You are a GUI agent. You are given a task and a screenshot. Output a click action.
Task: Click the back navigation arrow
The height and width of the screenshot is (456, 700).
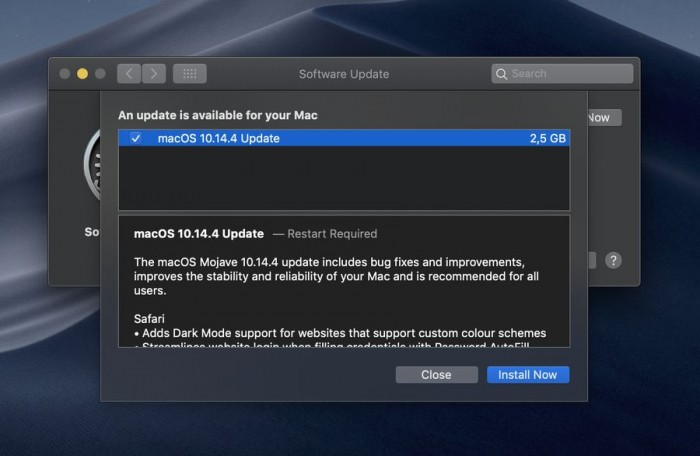click(x=129, y=74)
